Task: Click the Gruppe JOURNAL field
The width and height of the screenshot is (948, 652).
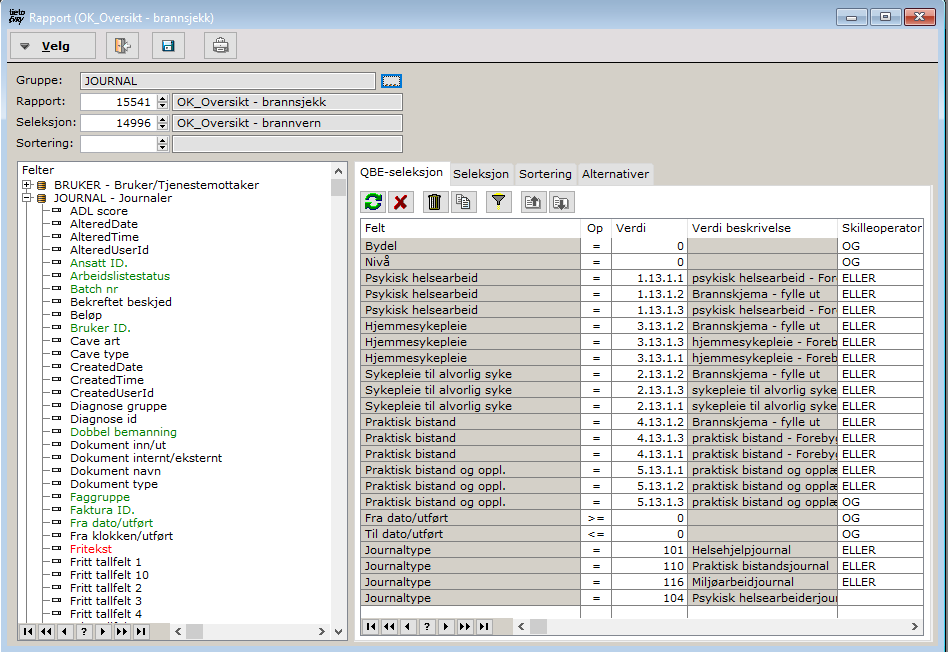Action: (227, 81)
